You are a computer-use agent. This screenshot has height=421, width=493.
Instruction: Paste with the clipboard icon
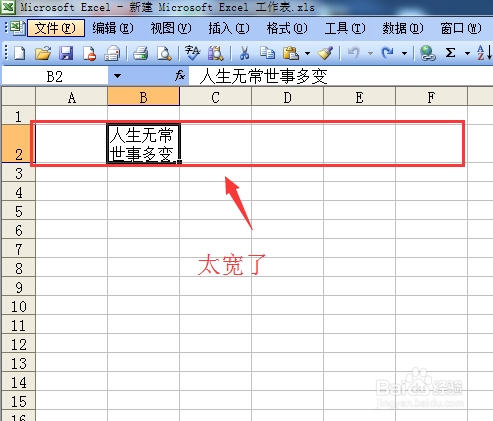pyautogui.click(x=291, y=53)
